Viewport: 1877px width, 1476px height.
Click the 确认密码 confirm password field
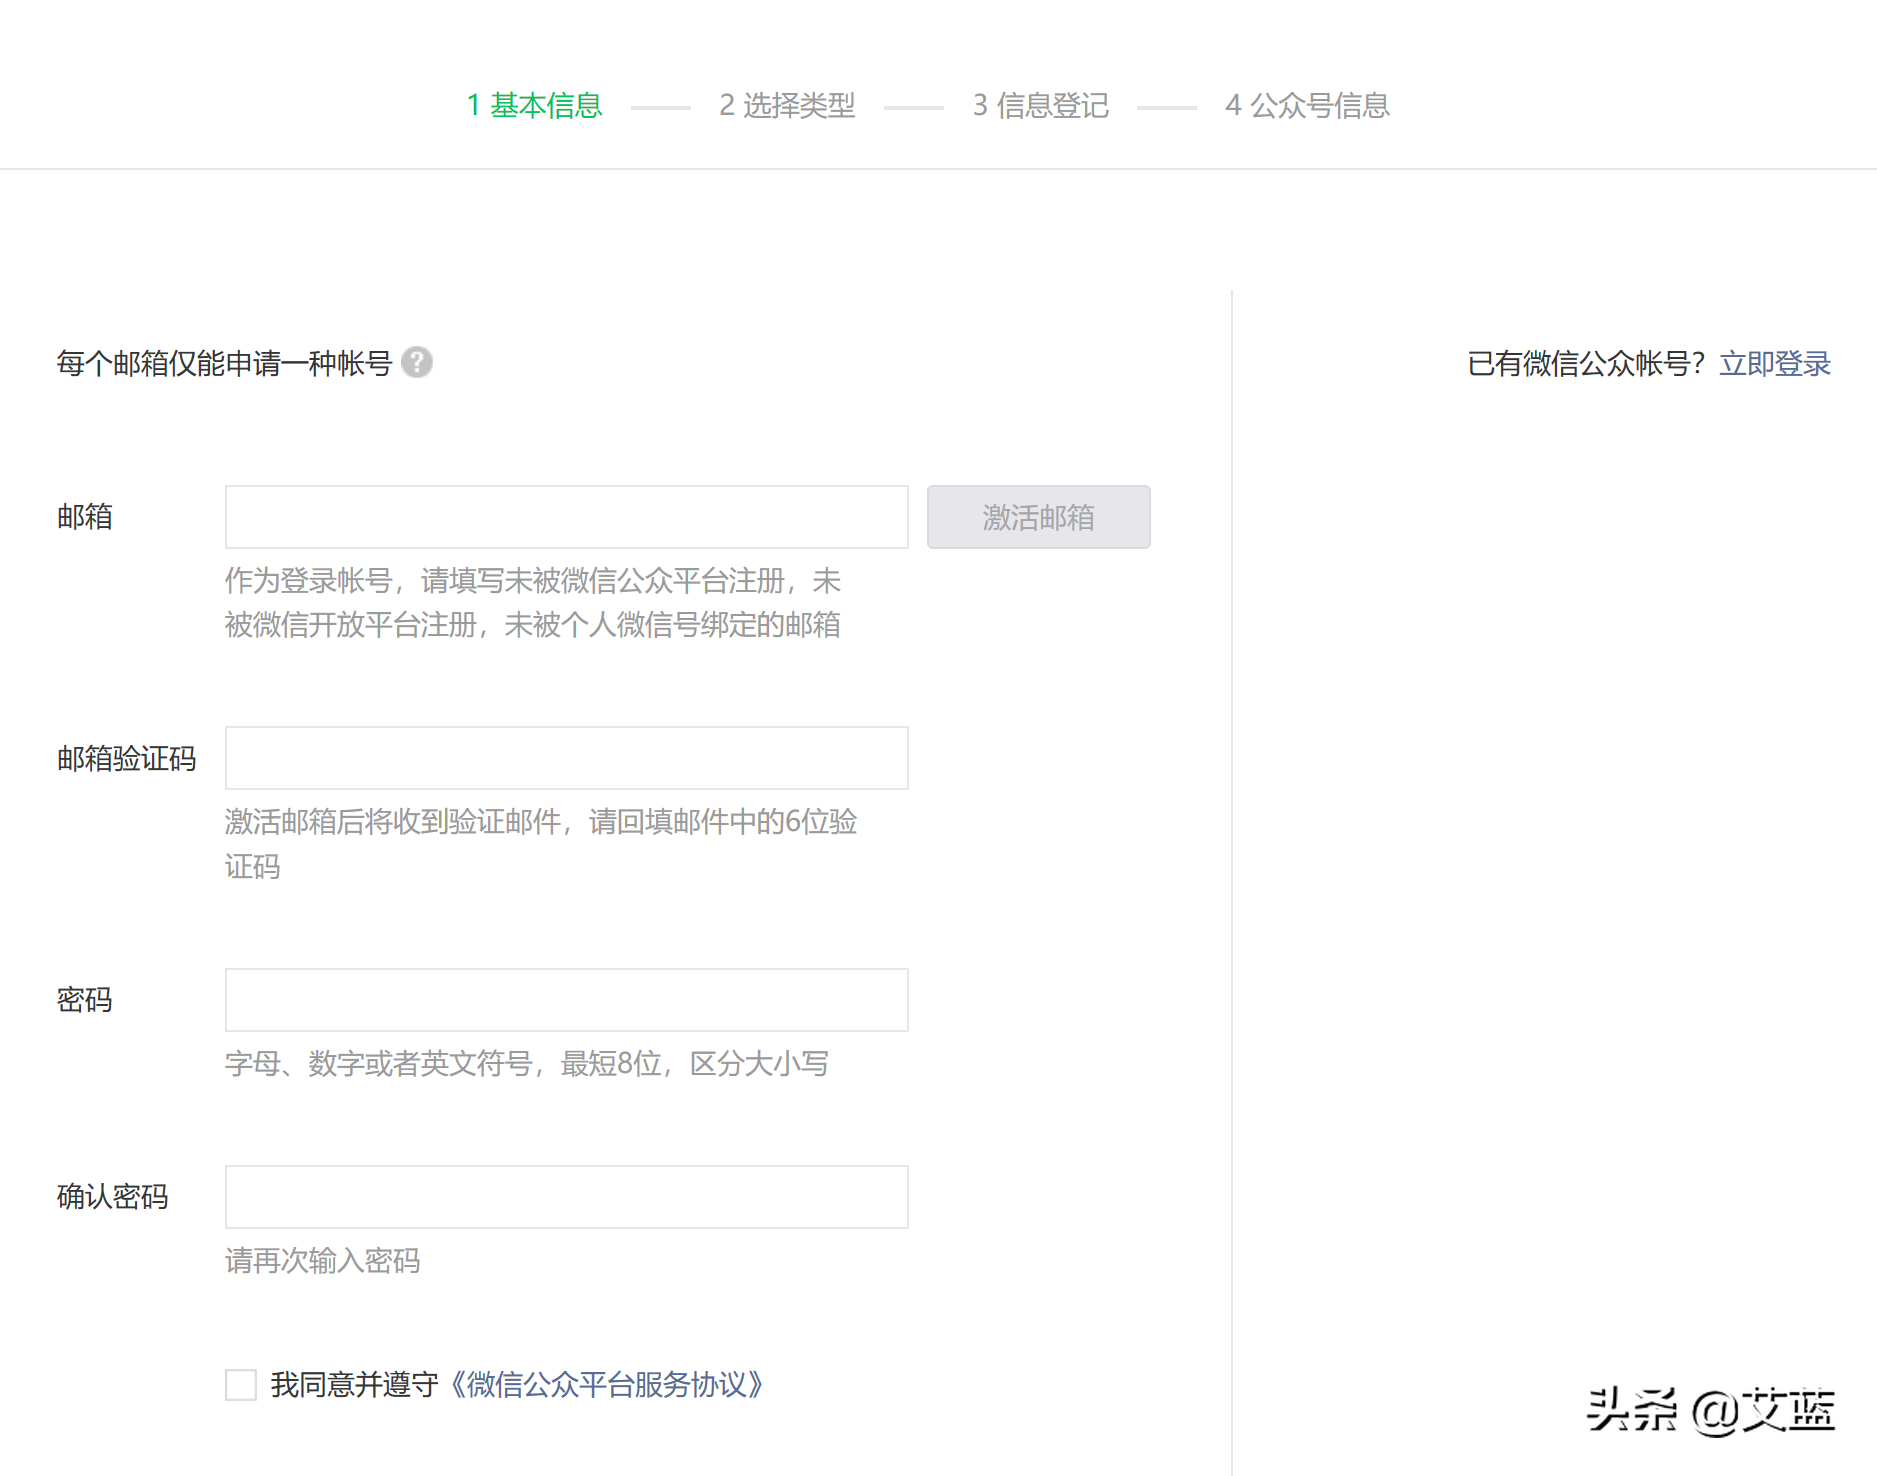565,1196
